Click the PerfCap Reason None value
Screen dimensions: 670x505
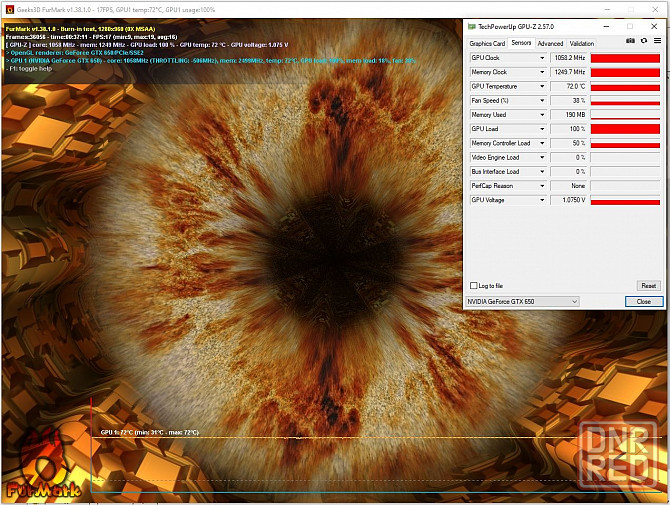point(569,186)
